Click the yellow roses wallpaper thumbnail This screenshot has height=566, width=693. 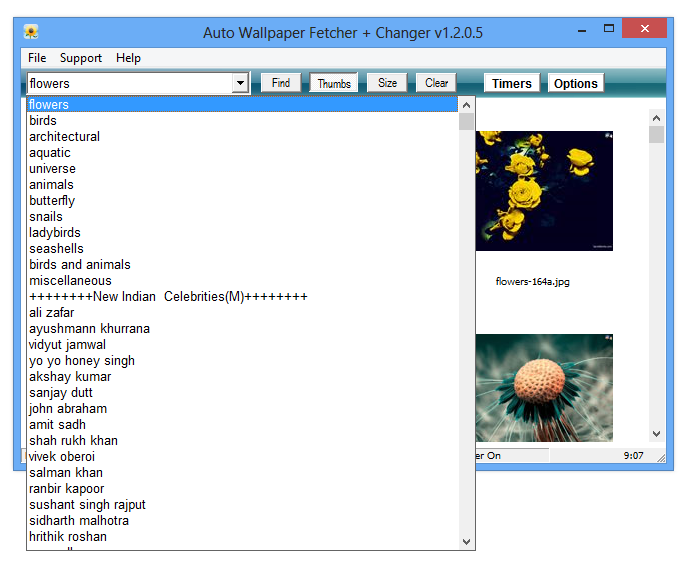coord(544,191)
